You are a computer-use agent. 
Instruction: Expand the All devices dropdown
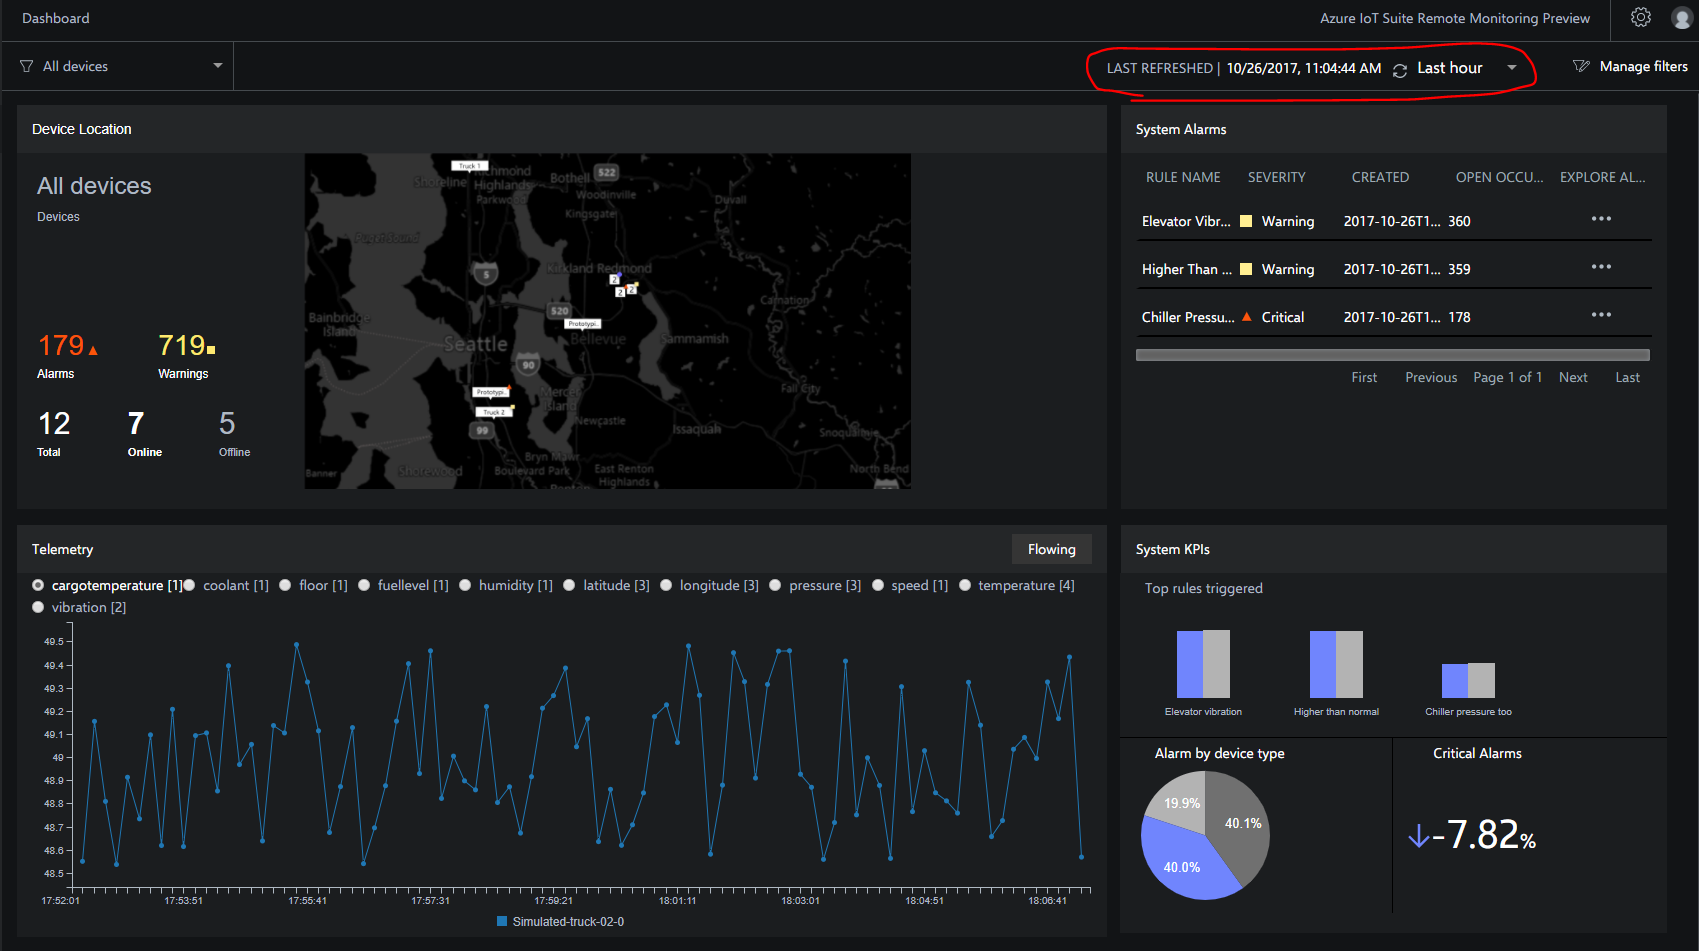click(217, 65)
